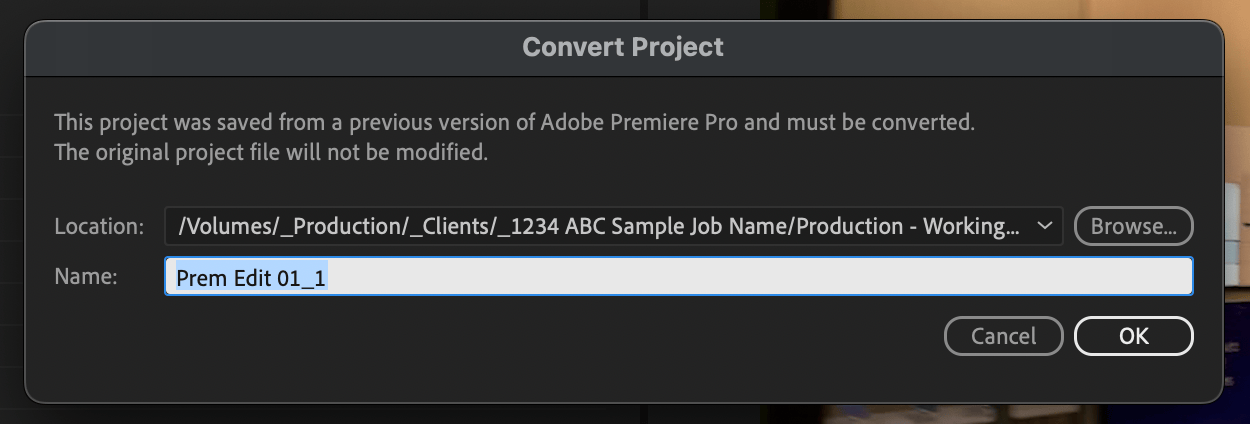Click the Location: label
Screen dimensions: 1250x424
(x=99, y=226)
